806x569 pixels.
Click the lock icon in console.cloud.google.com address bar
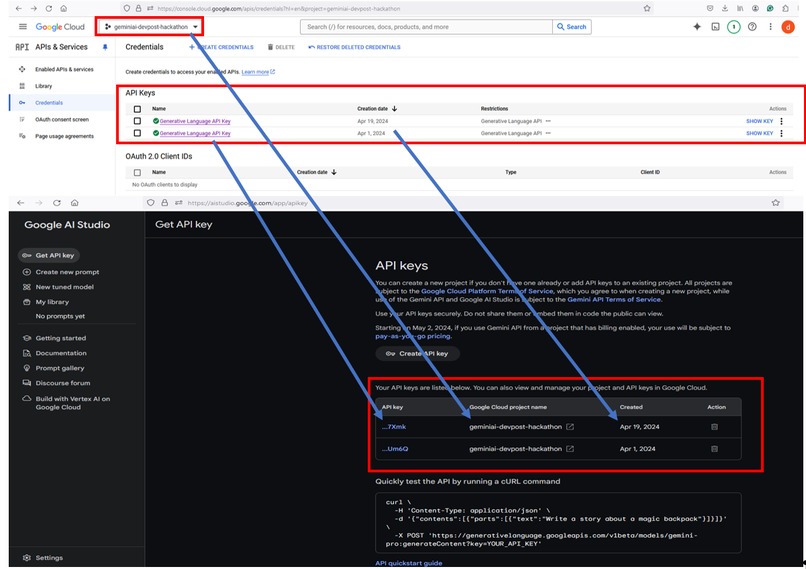point(138,8)
